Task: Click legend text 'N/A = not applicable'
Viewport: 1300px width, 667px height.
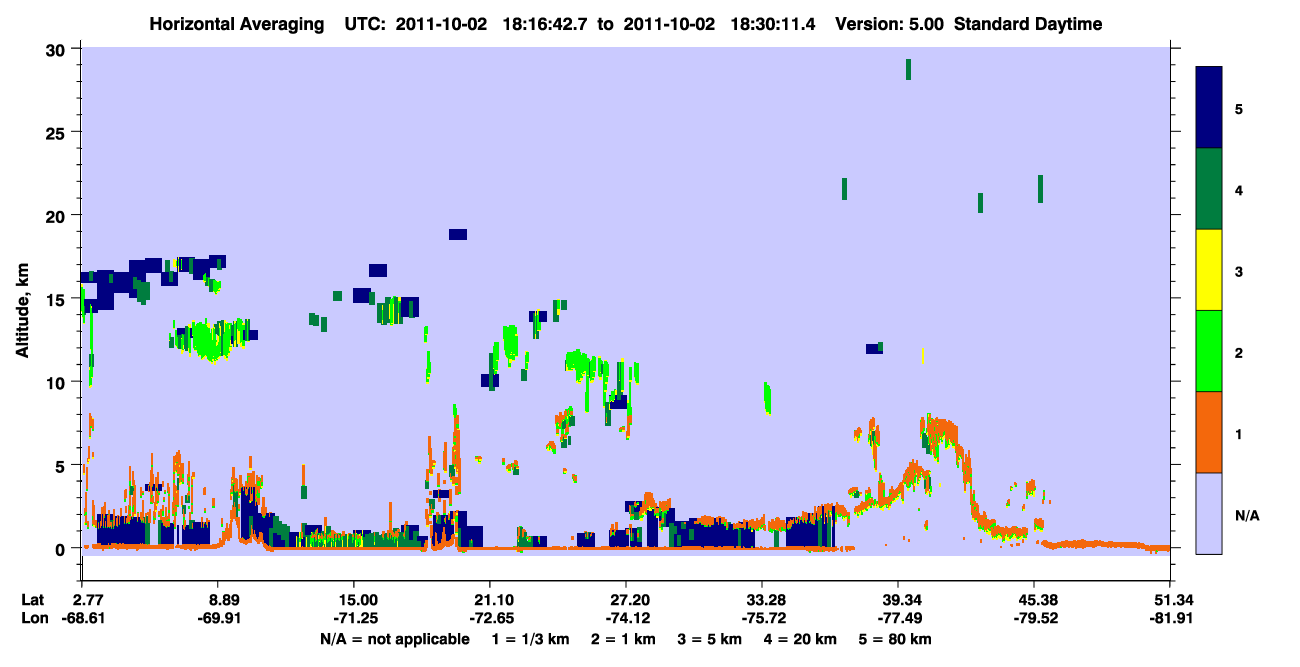Action: click(394, 639)
